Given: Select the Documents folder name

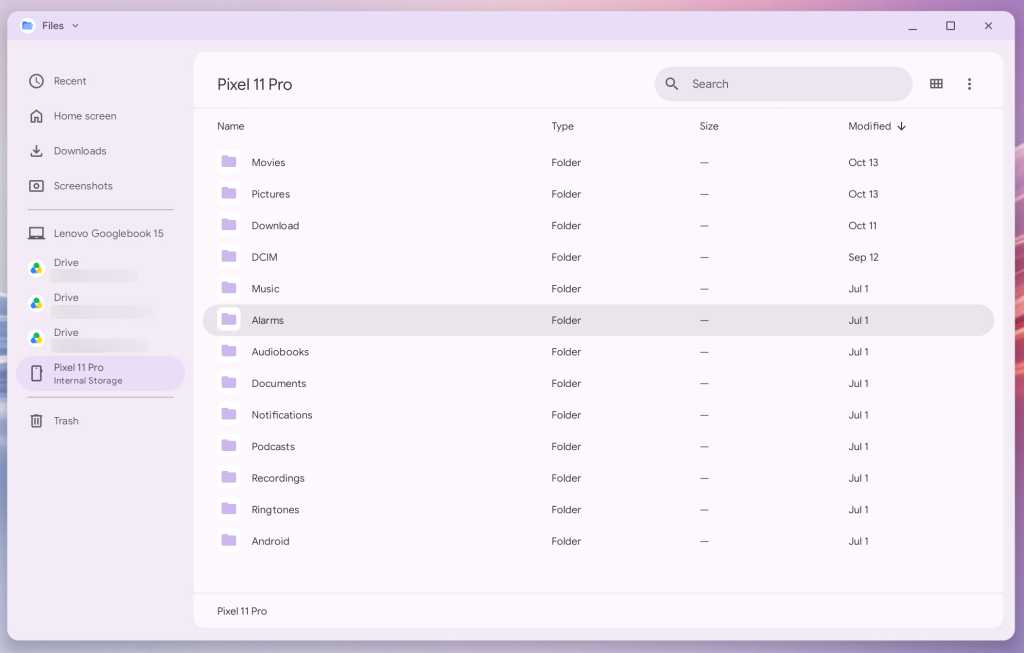Looking at the screenshot, I should tap(279, 383).
